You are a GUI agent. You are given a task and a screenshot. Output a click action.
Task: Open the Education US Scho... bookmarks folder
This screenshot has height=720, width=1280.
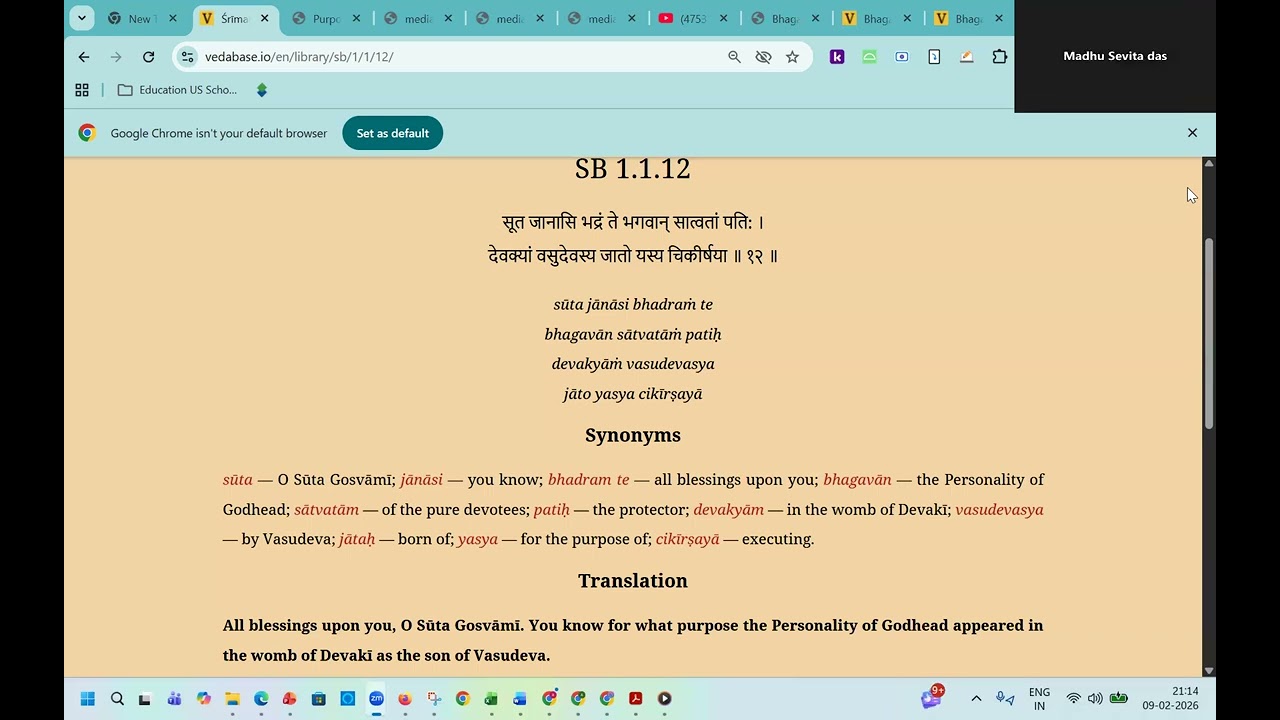(177, 90)
